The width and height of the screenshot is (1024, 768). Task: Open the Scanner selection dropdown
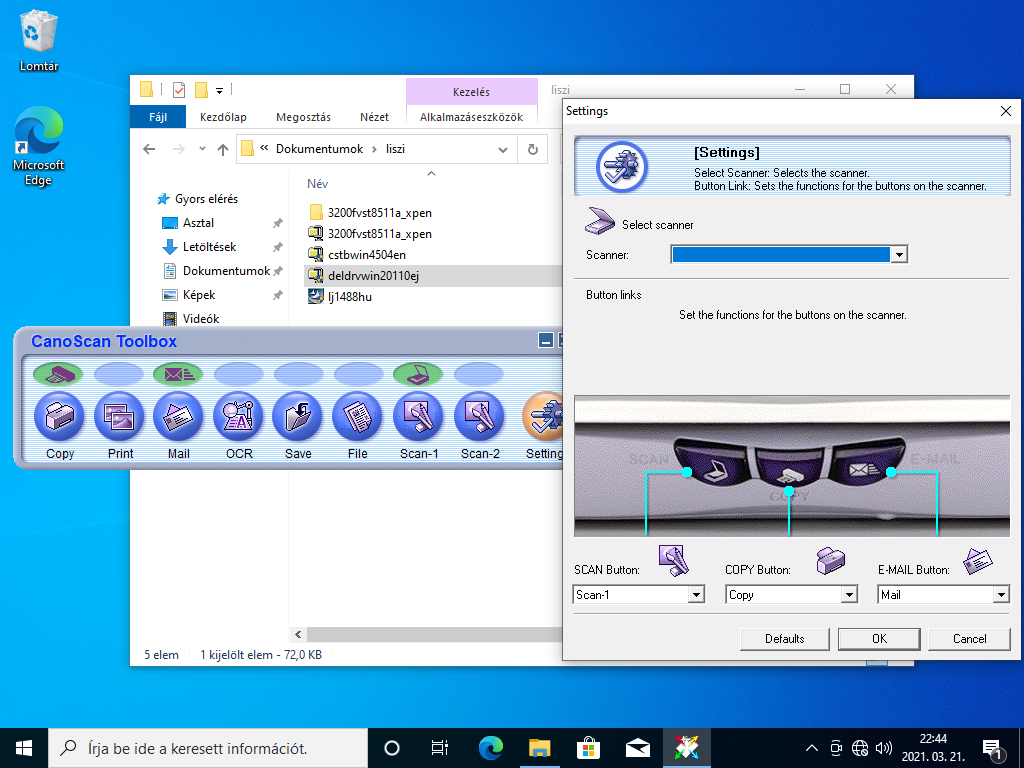899,255
